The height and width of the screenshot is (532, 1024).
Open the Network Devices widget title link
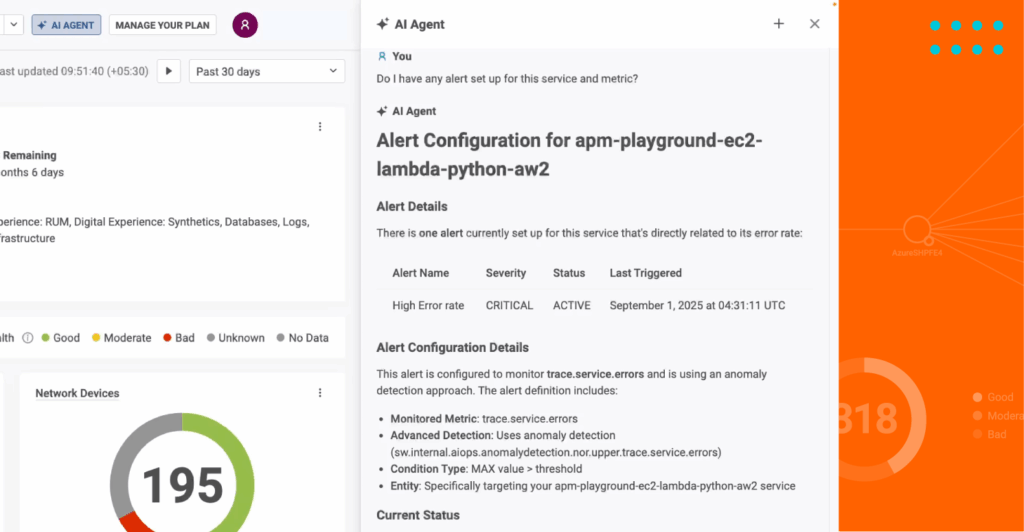[x=77, y=393]
